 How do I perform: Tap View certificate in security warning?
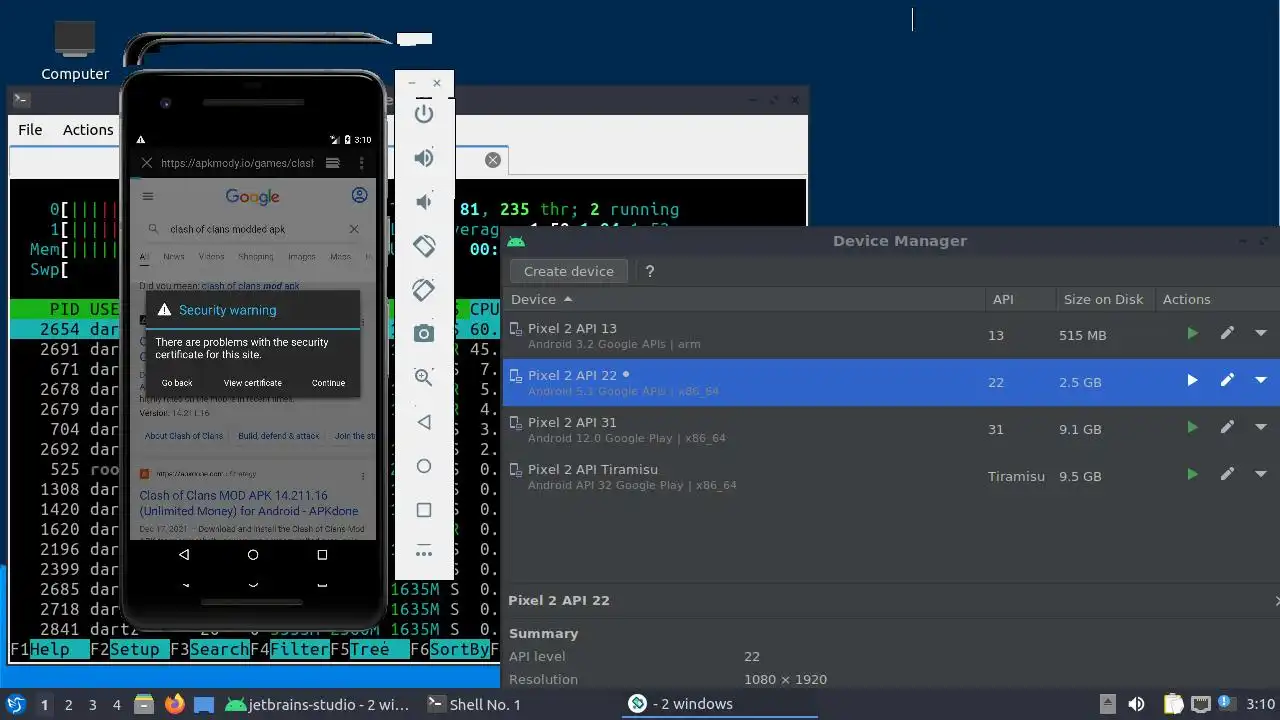253,383
